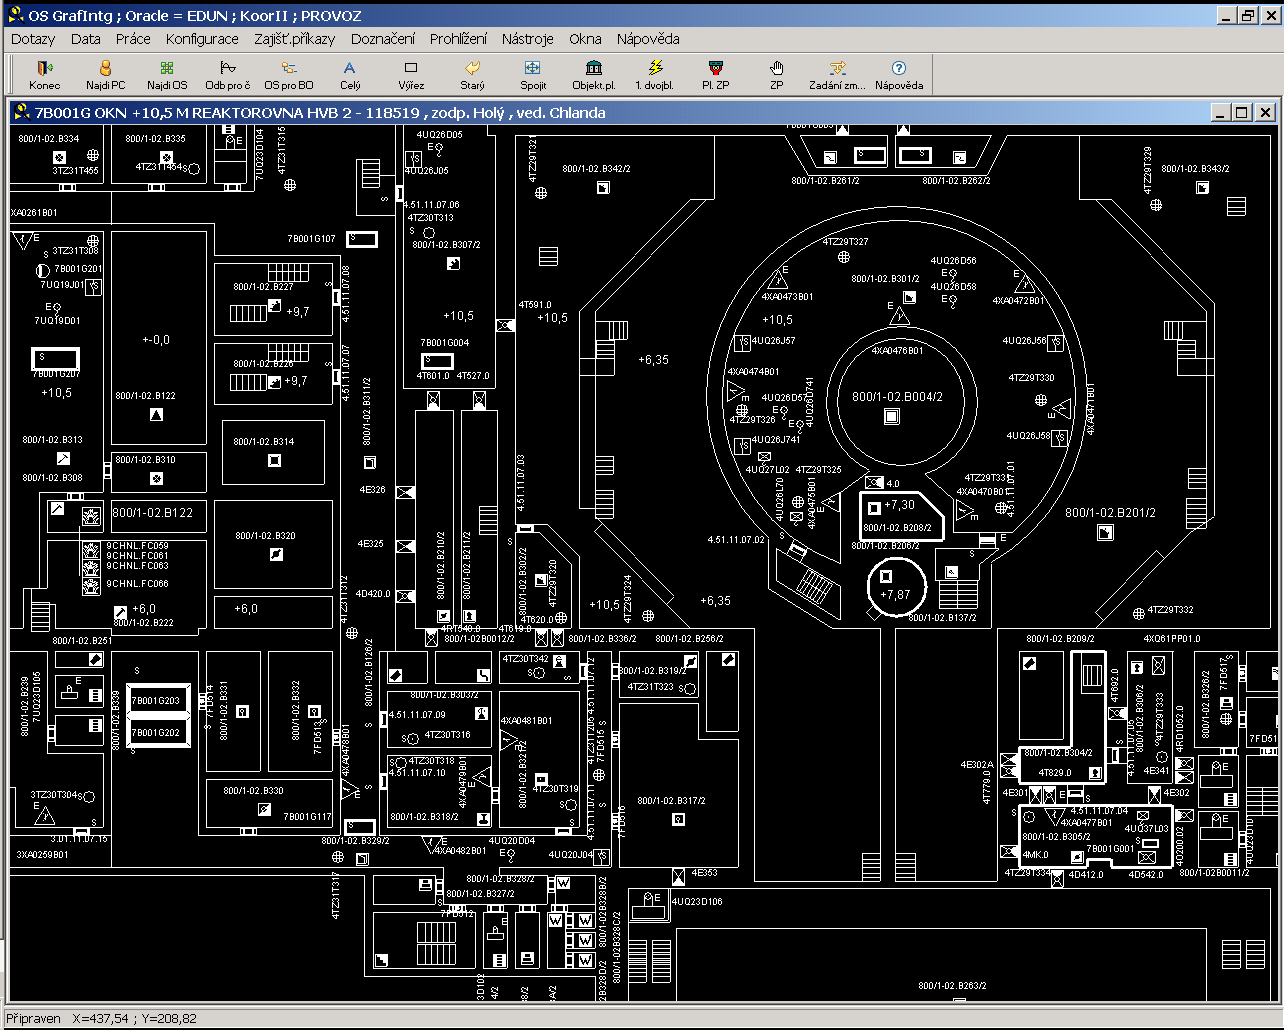Click room label 800/1-02.B330
This screenshot has height=1030, width=1284.
[x=253, y=791]
